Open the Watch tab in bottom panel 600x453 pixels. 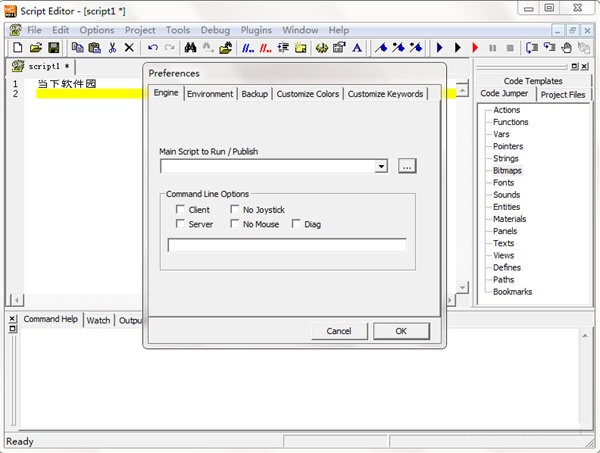98,321
